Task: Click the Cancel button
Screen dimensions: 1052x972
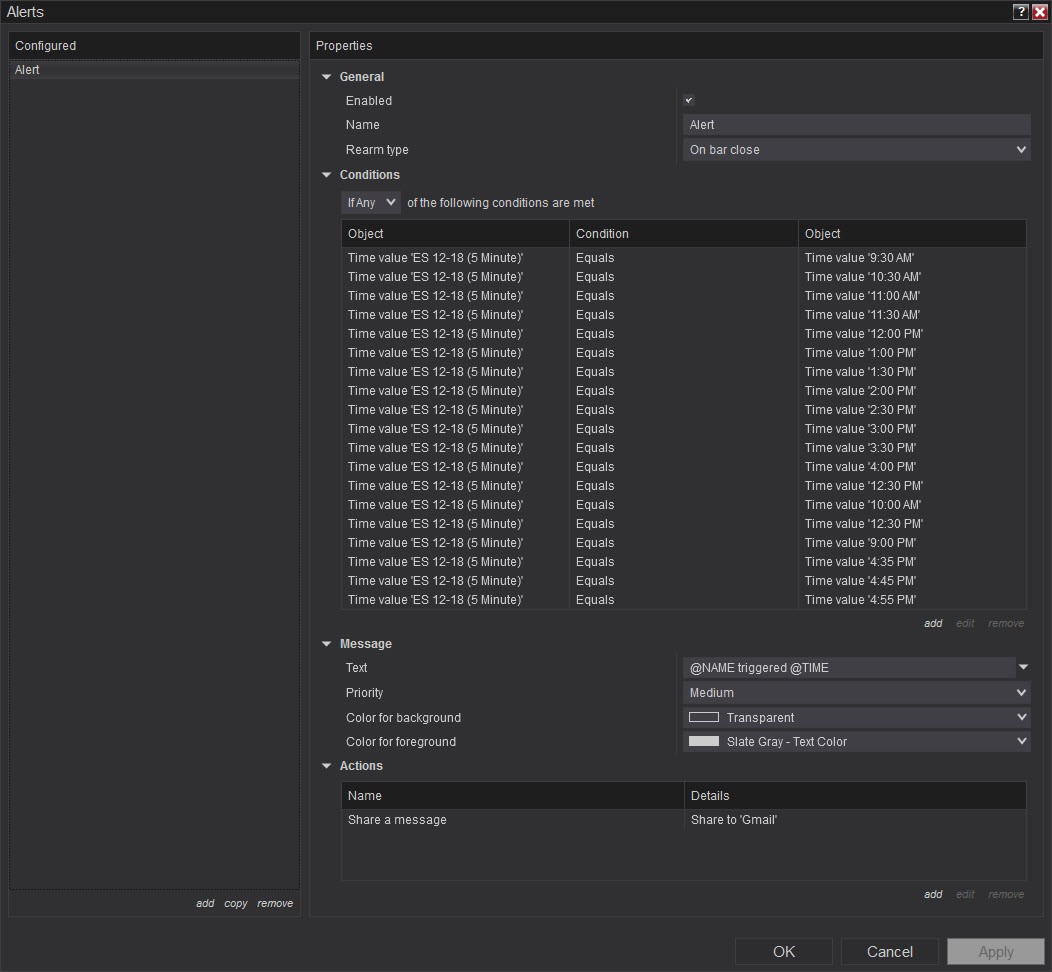Action: point(890,952)
